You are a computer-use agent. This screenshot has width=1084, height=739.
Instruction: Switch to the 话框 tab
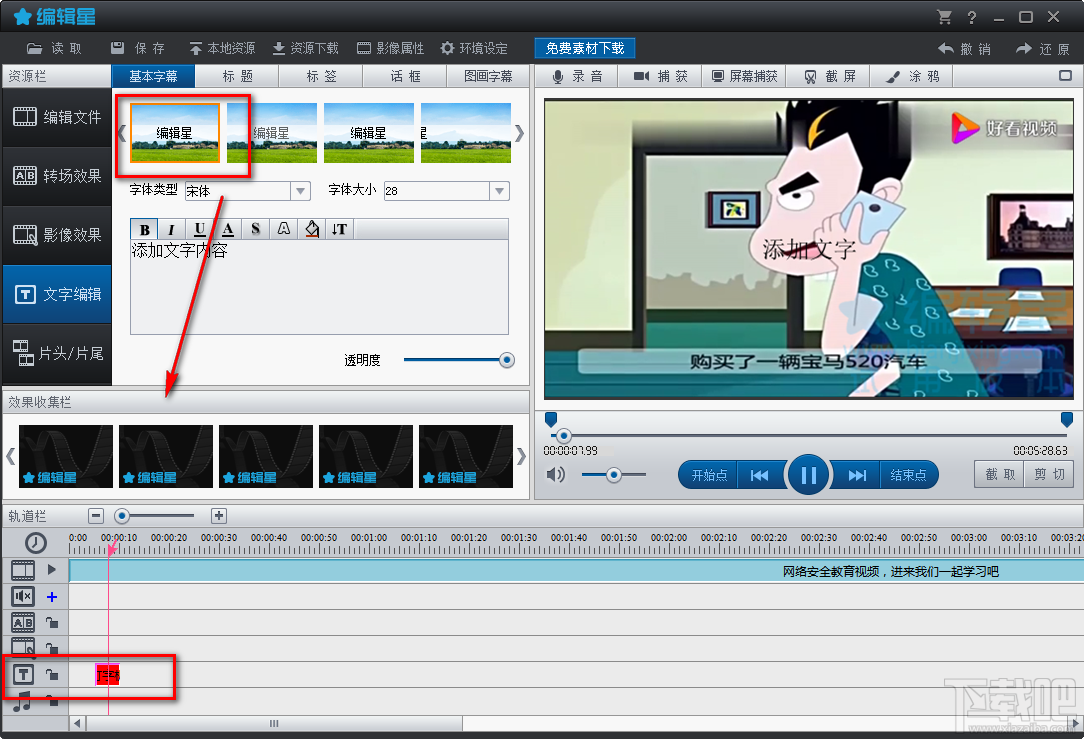point(405,76)
